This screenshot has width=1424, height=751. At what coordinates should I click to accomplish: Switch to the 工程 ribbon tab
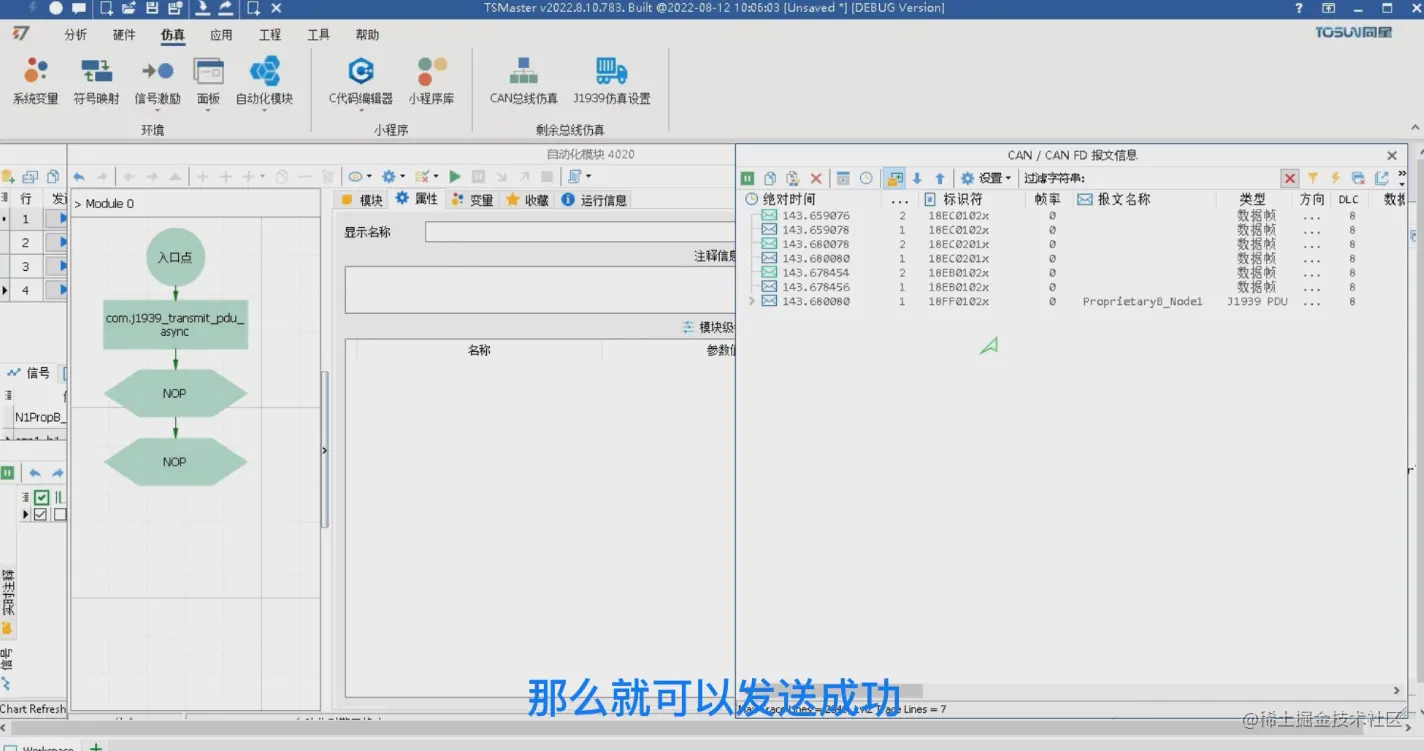point(270,35)
